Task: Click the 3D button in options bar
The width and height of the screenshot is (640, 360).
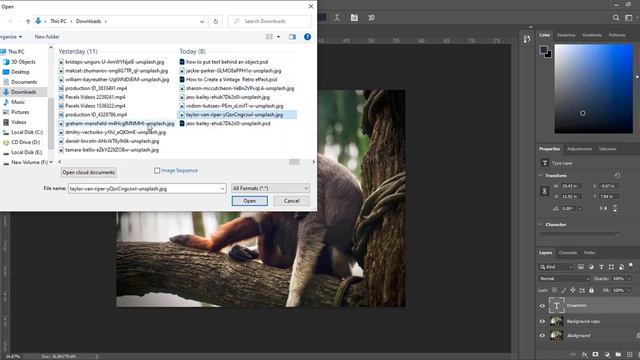Action: coord(371,18)
